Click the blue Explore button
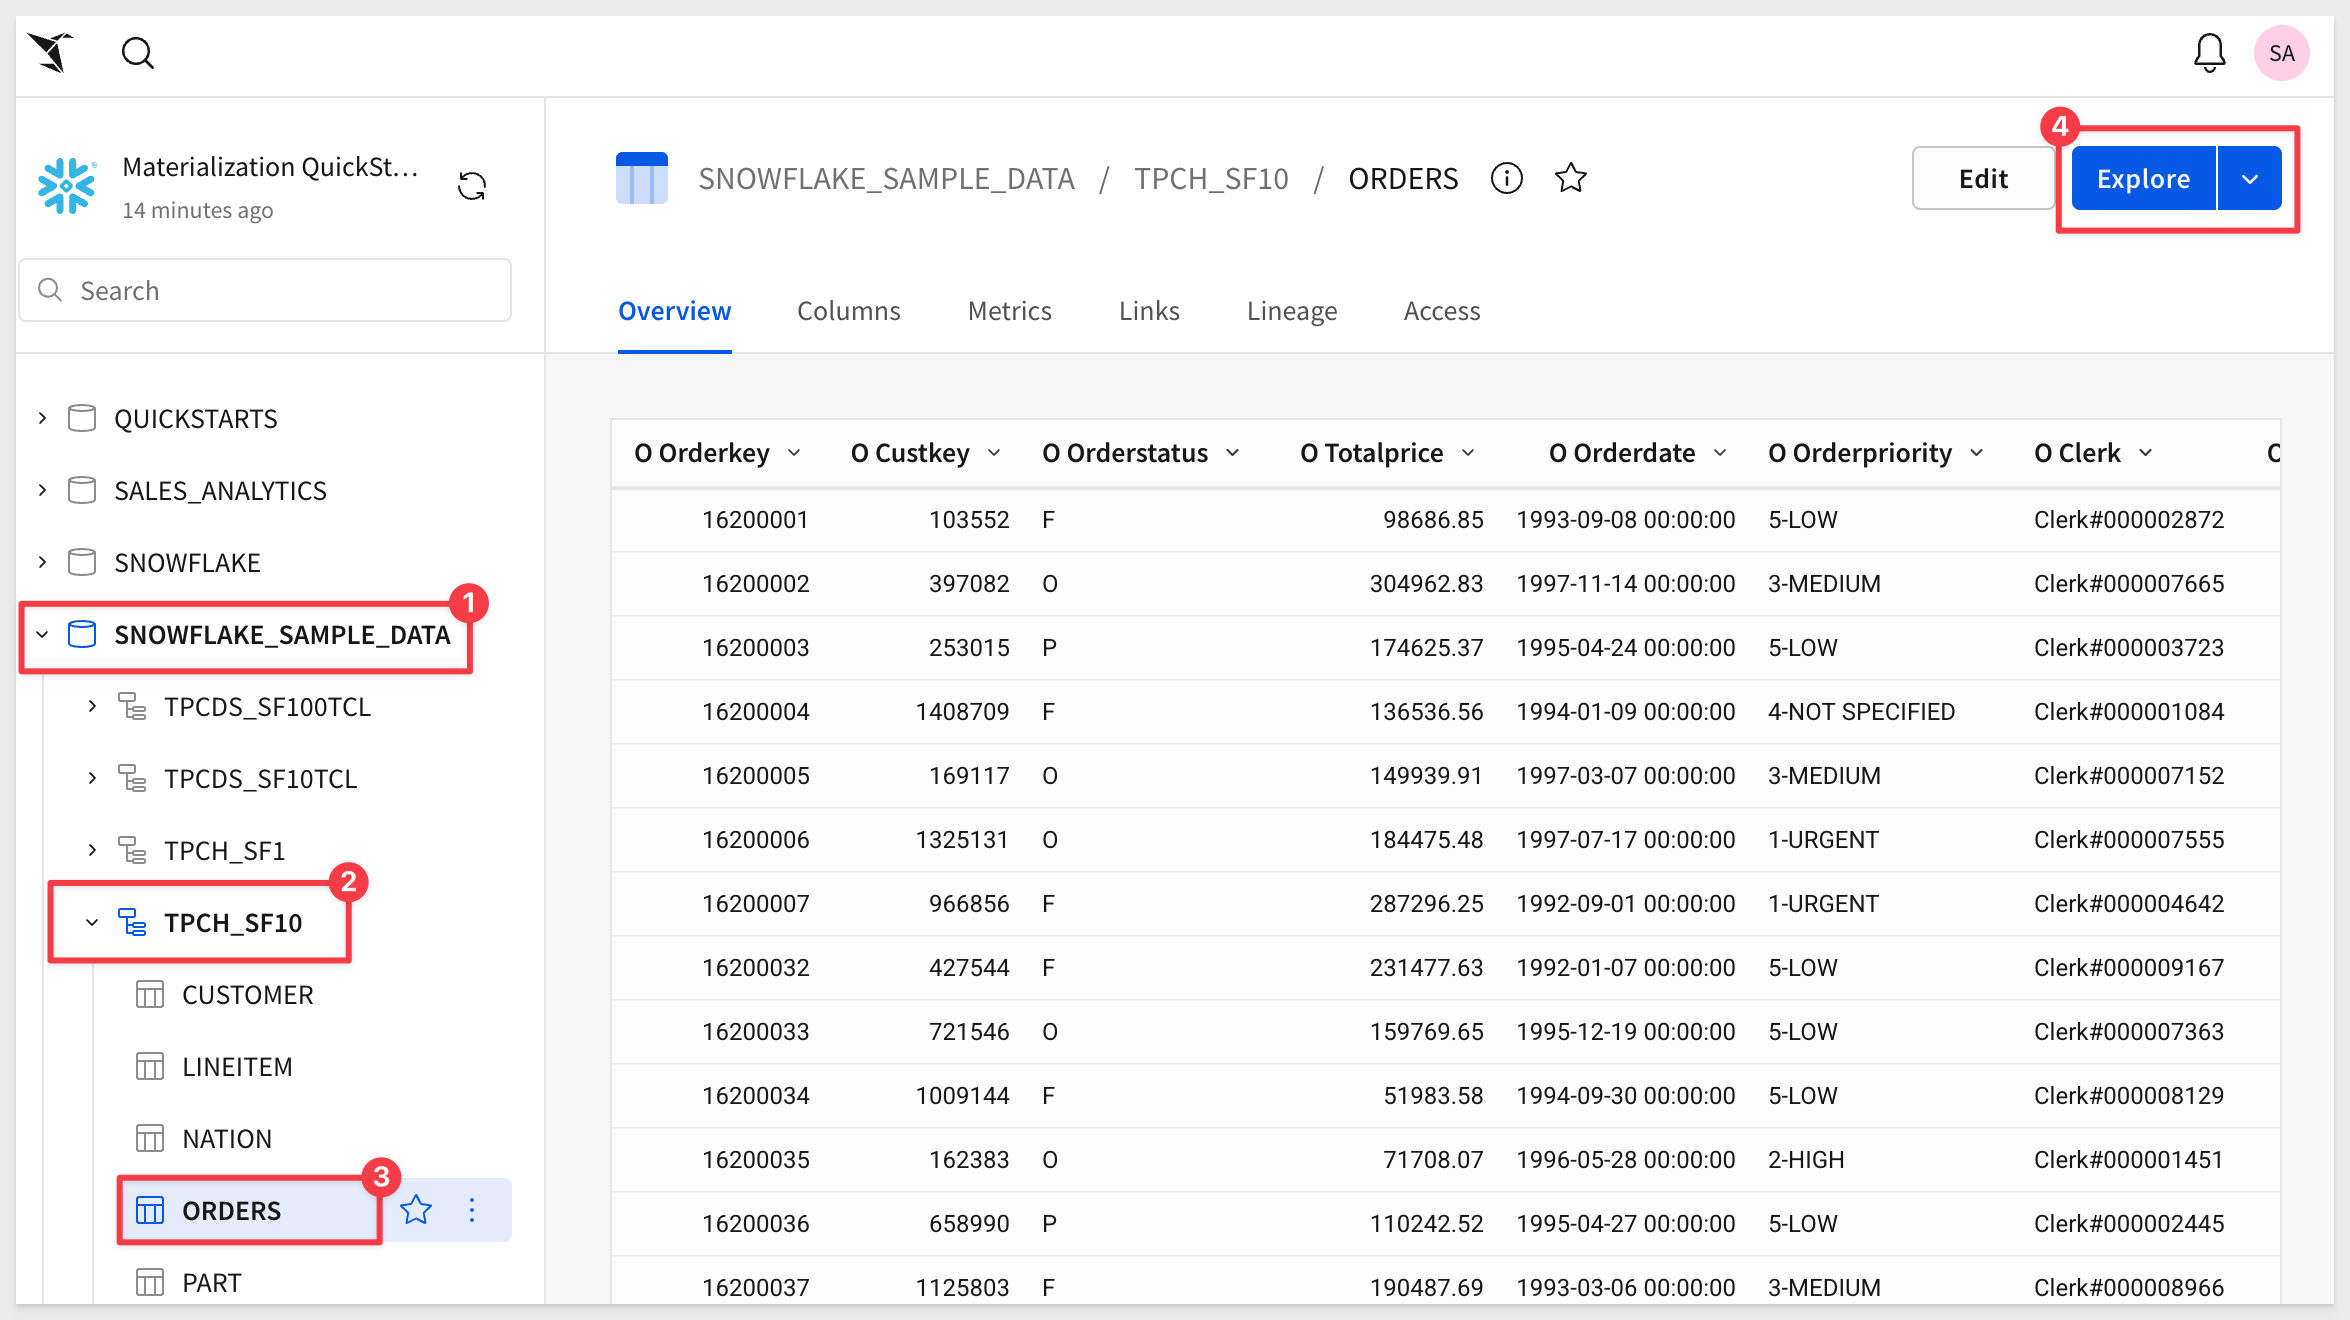The width and height of the screenshot is (2350, 1320). pos(2144,178)
